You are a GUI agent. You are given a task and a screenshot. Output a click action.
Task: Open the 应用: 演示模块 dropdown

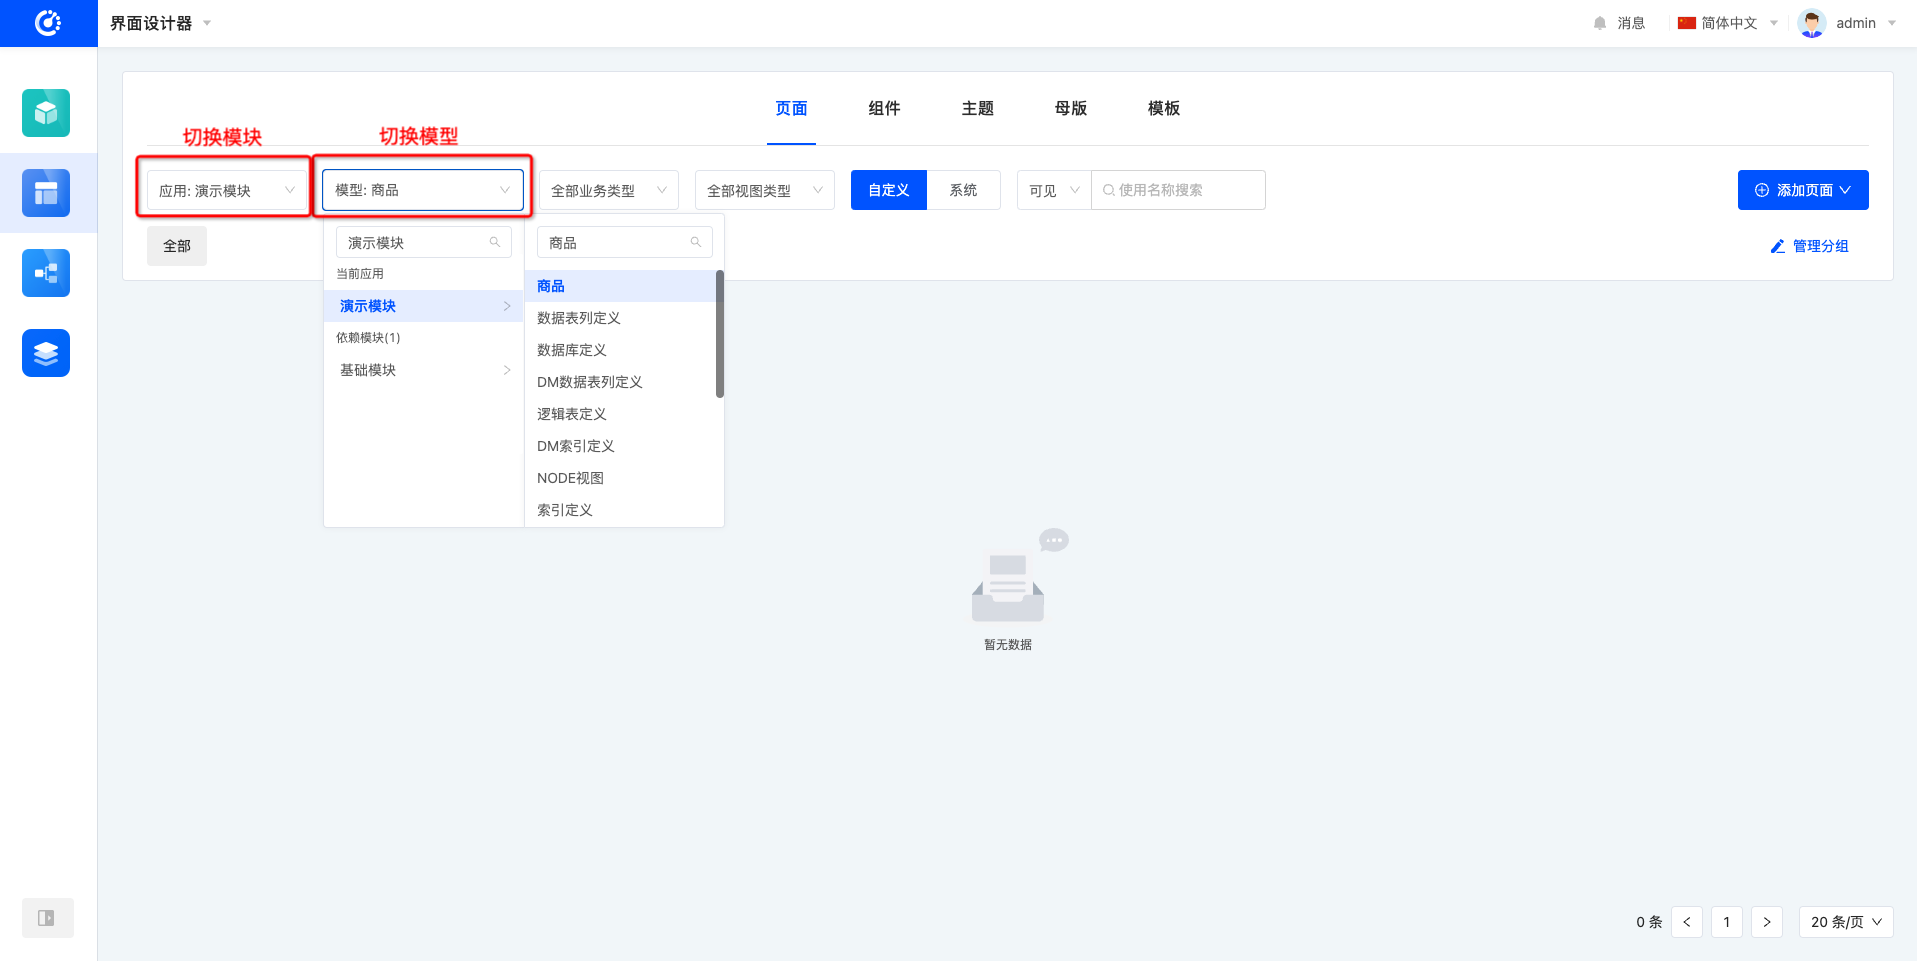(x=226, y=190)
